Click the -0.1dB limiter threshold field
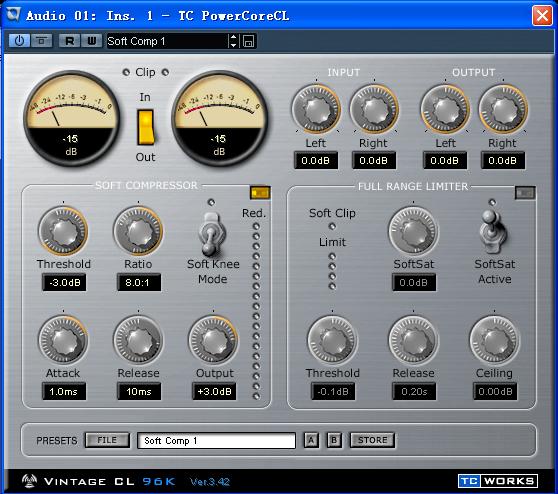Viewport: 558px width, 494px height. coord(333,391)
